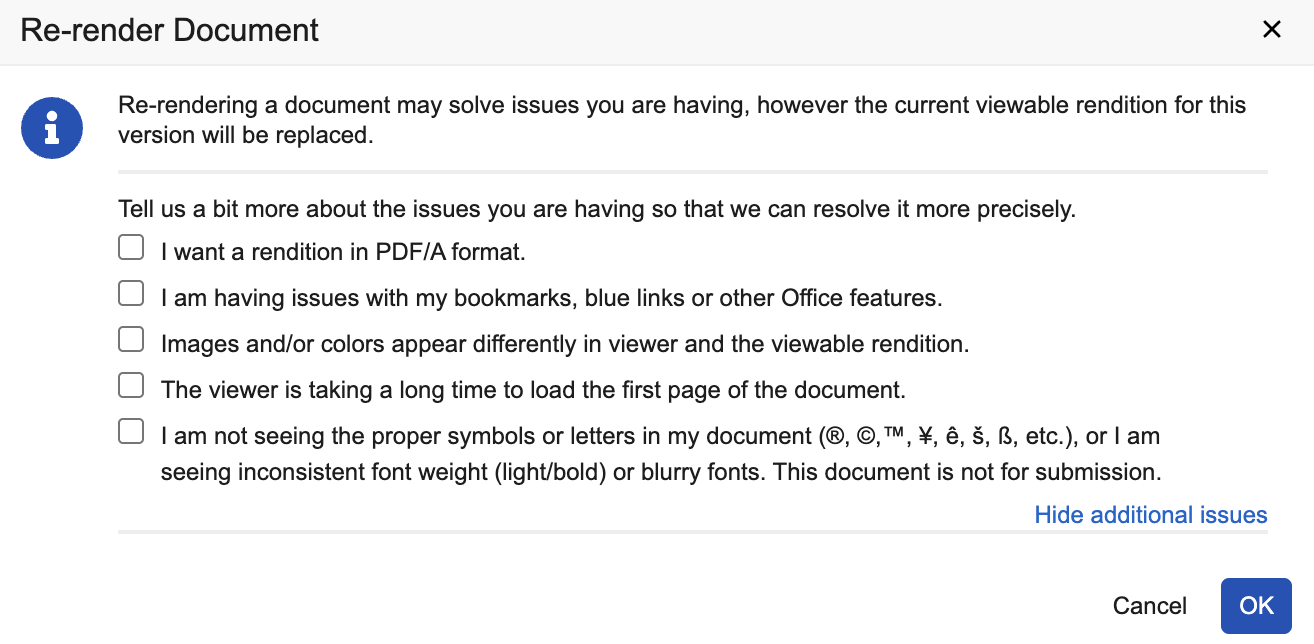The image size is (1314, 644).
Task: Check the PDF/A format rendition checkbox
Action: pos(131,247)
